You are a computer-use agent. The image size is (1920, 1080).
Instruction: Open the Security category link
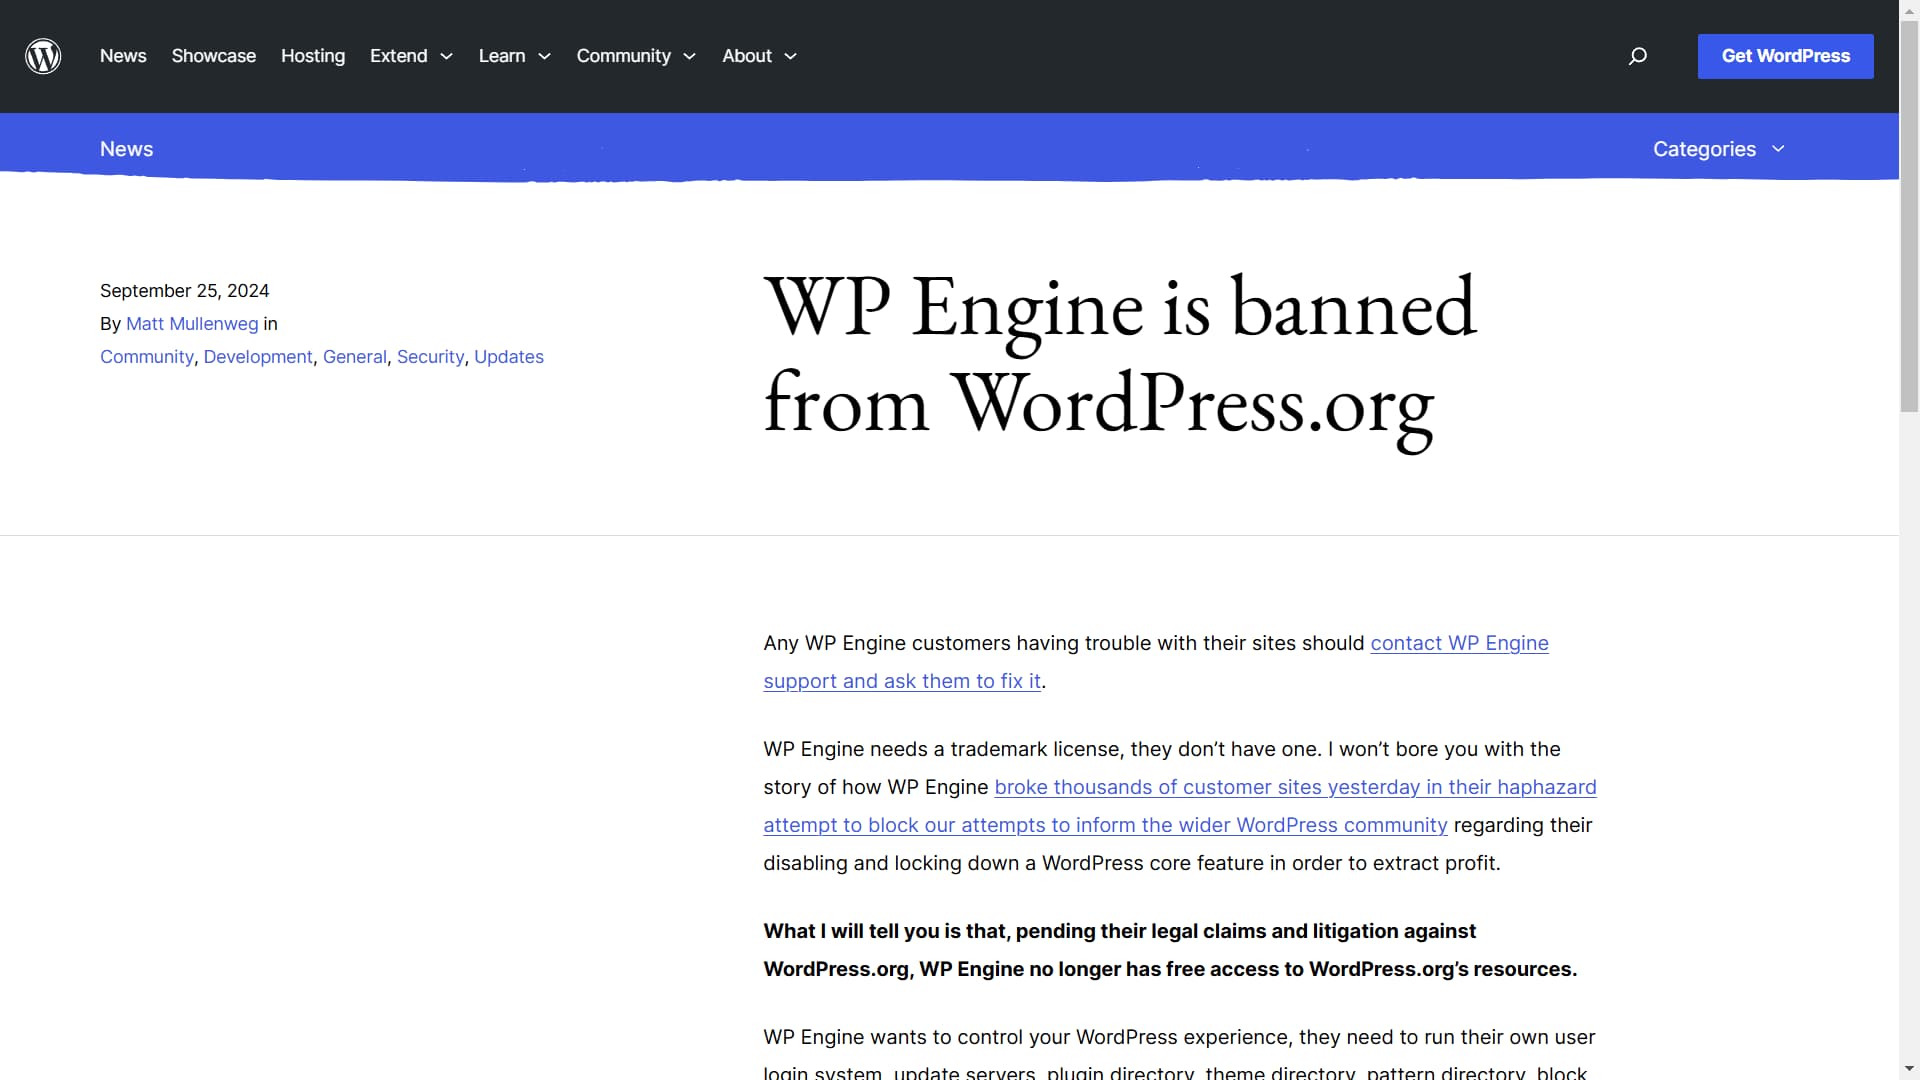click(x=430, y=357)
